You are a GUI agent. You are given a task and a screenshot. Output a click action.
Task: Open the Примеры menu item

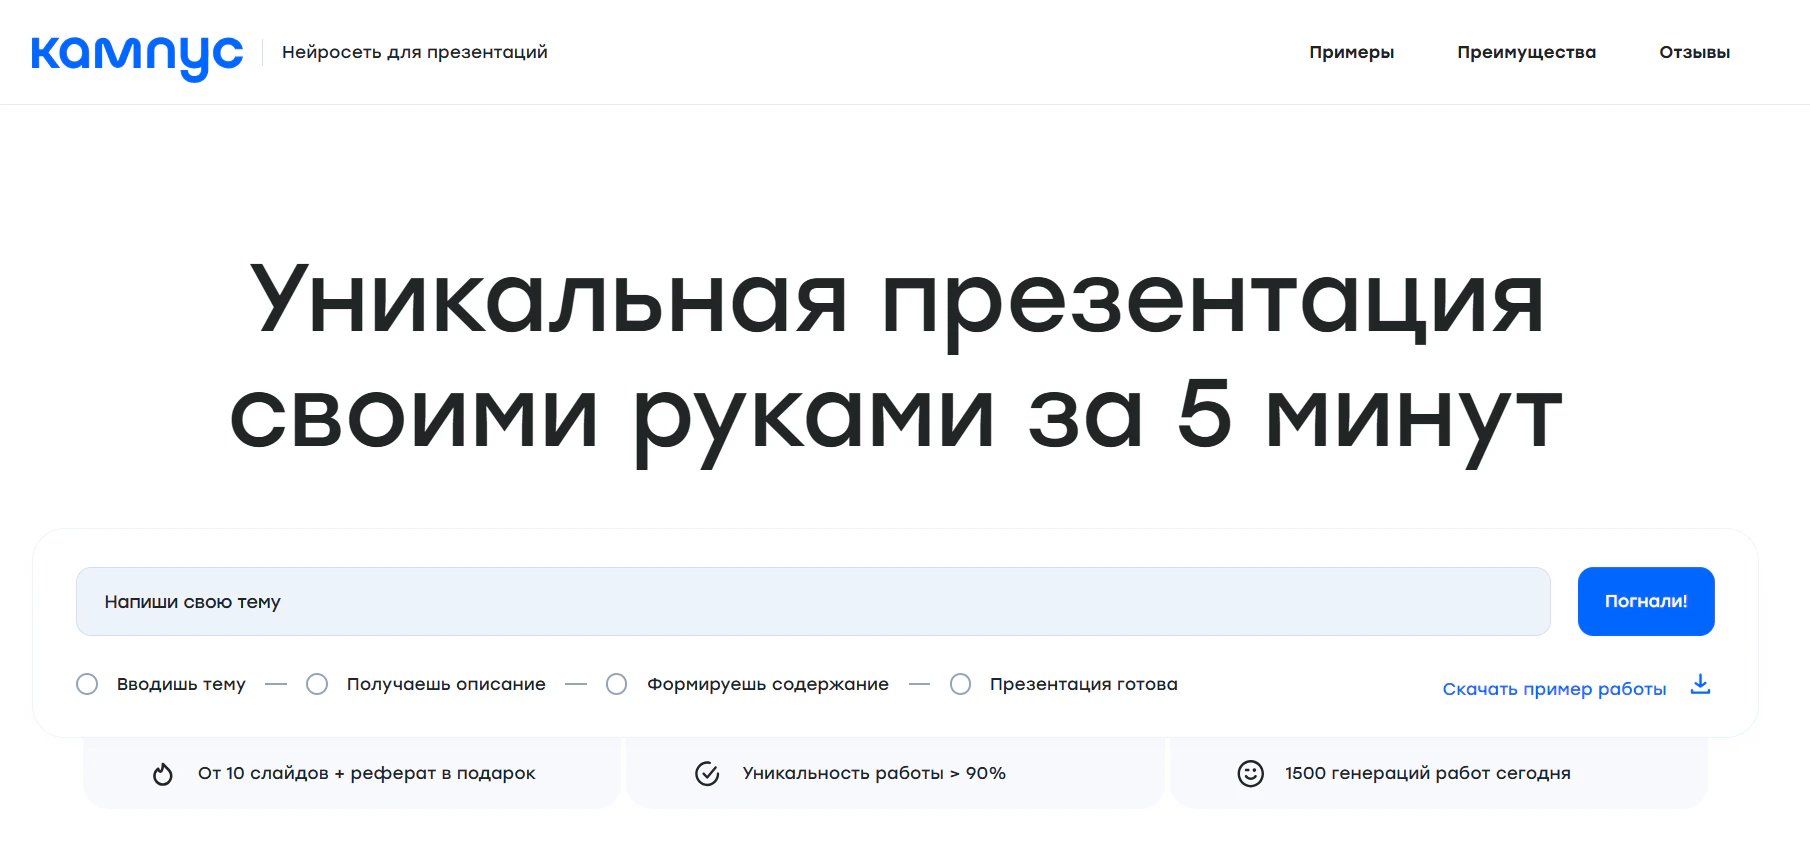(1352, 52)
